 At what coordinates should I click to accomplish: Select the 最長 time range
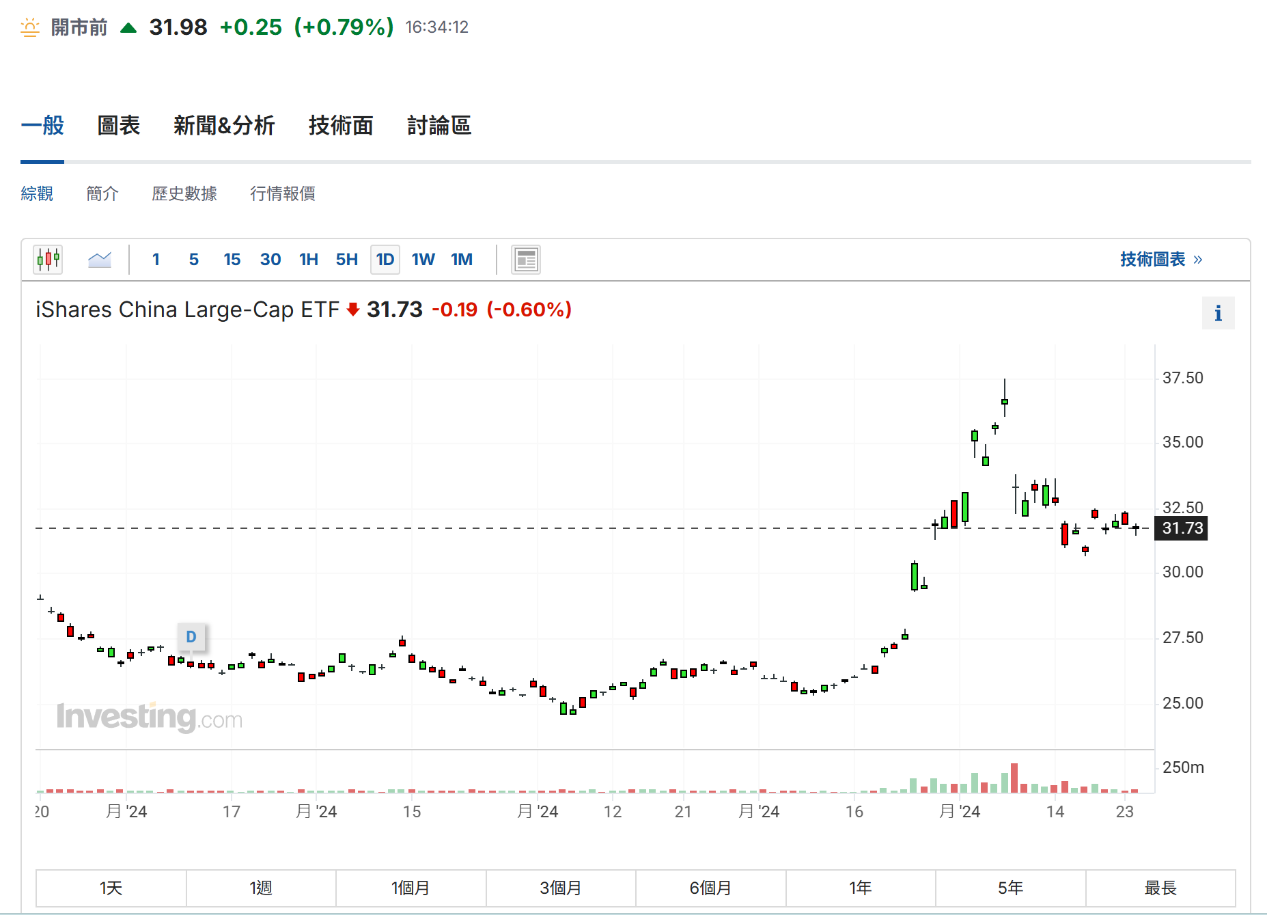[1160, 888]
